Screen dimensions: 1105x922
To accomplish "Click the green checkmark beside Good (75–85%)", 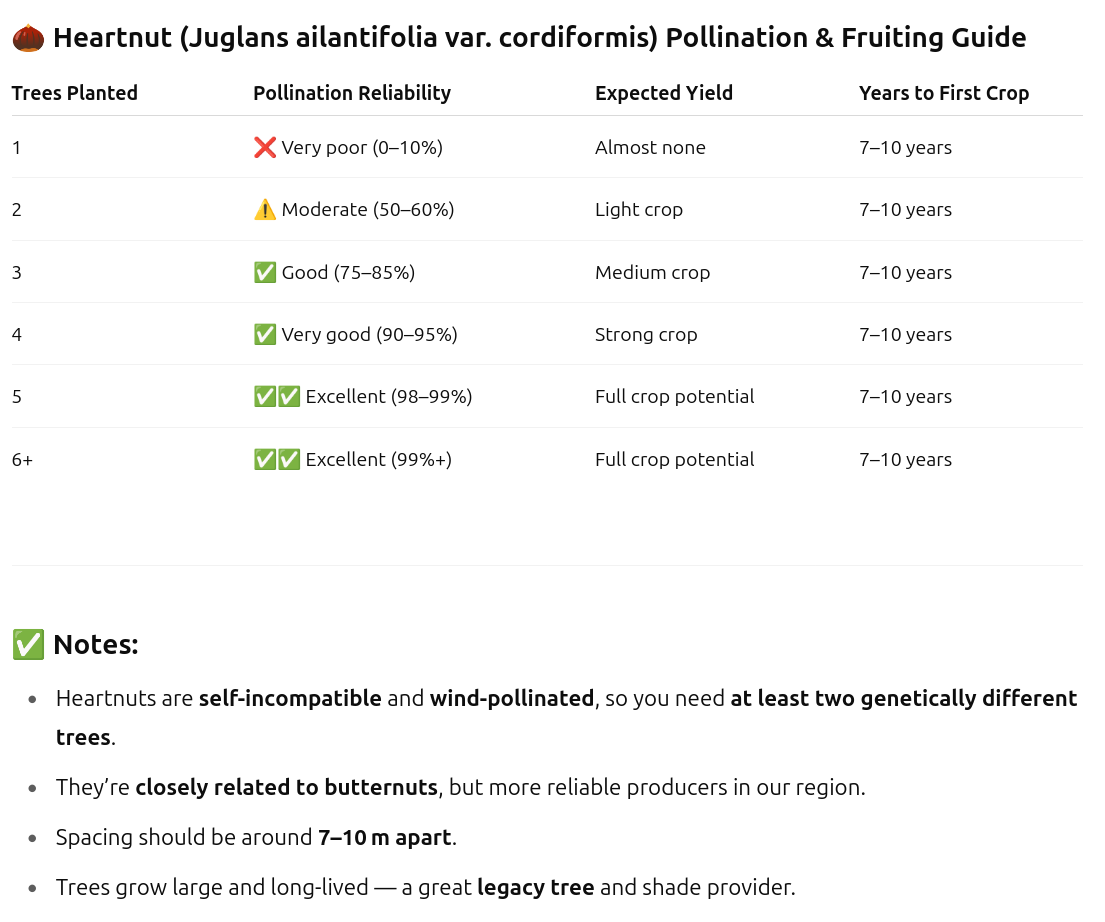I will point(265,272).
